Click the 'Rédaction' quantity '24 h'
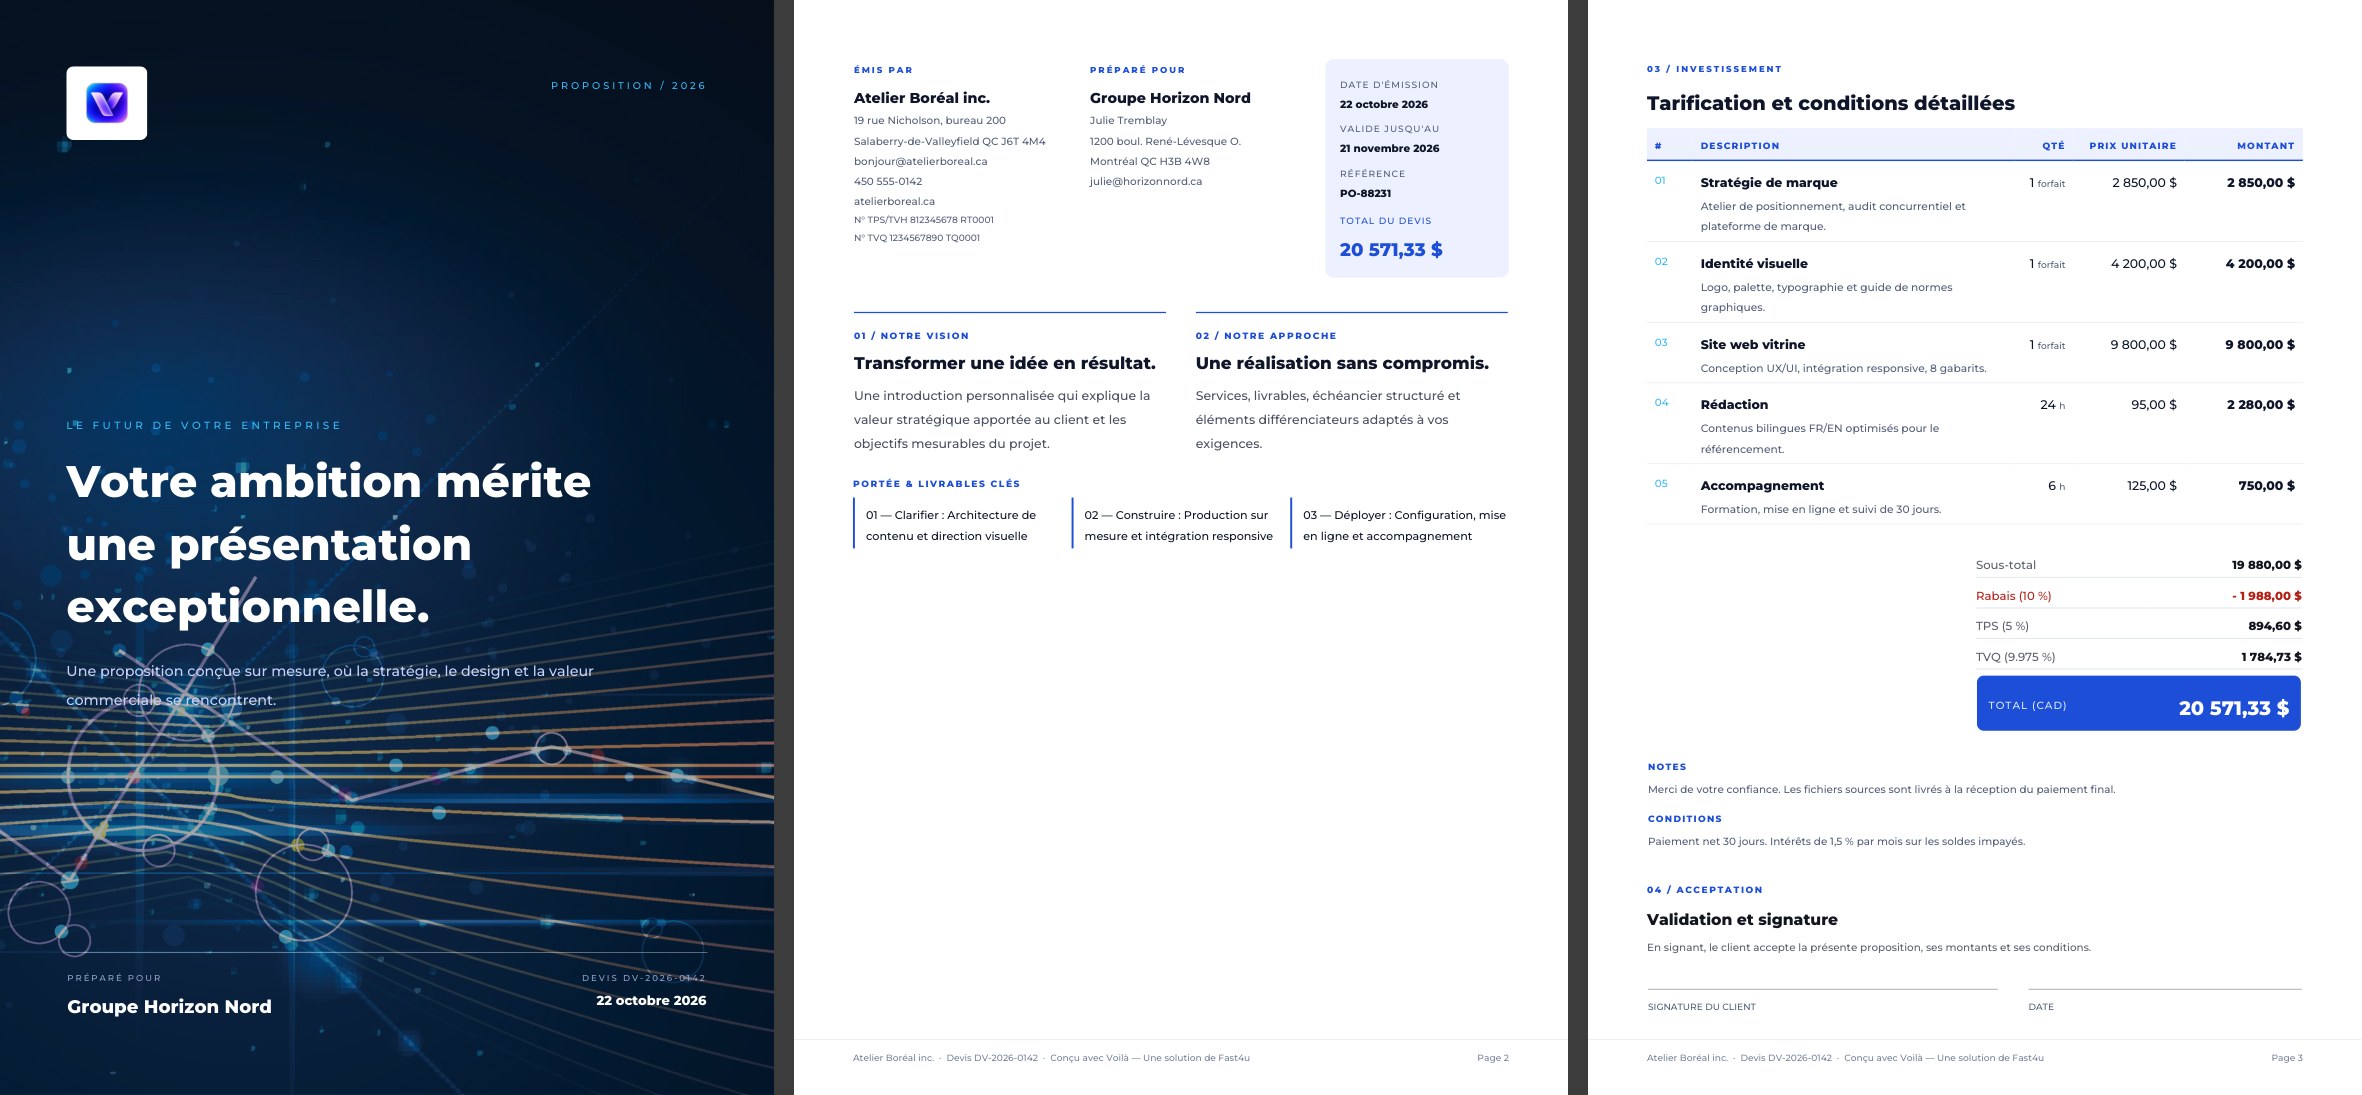Viewport: 2362px width, 1095px height. [x=2052, y=404]
